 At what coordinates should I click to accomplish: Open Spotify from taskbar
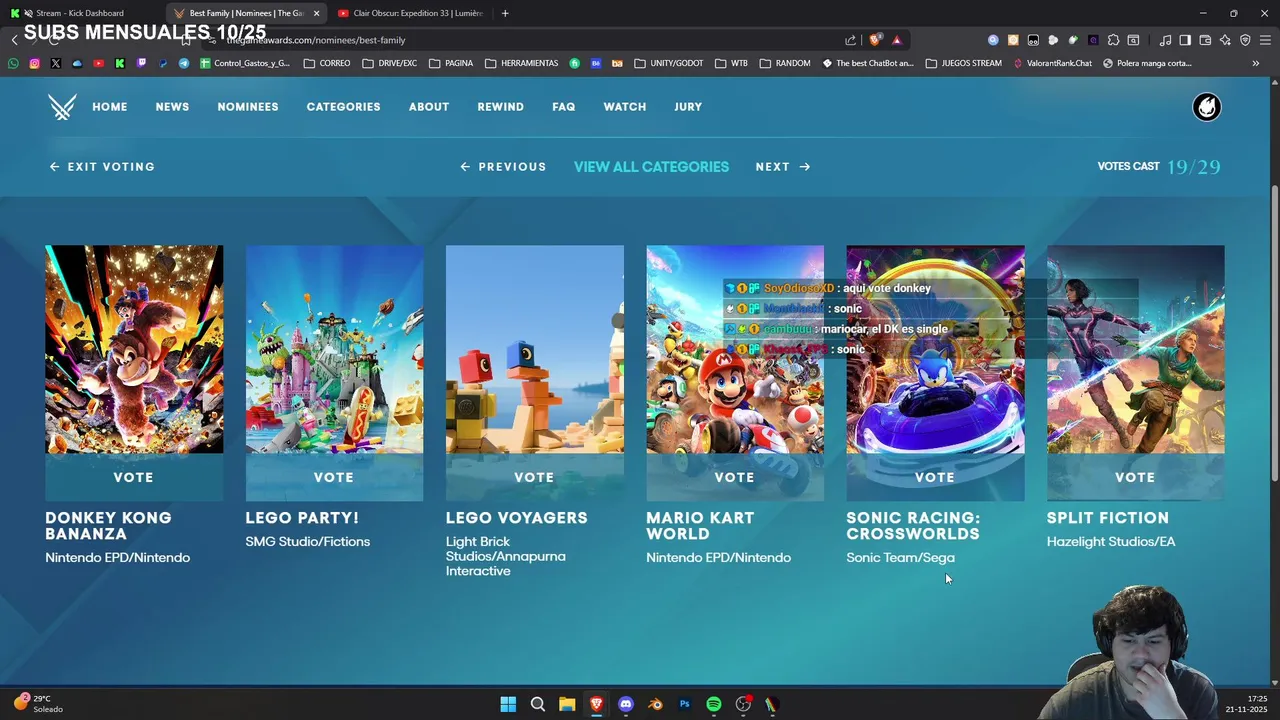pyautogui.click(x=714, y=704)
